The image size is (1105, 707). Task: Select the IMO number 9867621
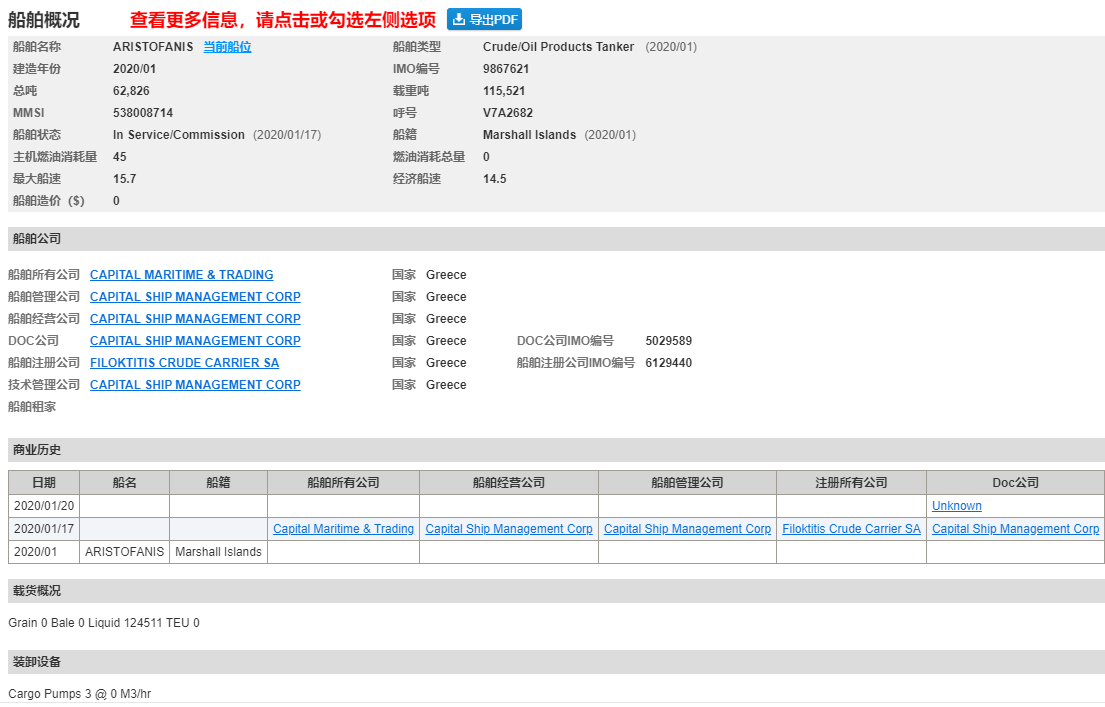506,69
